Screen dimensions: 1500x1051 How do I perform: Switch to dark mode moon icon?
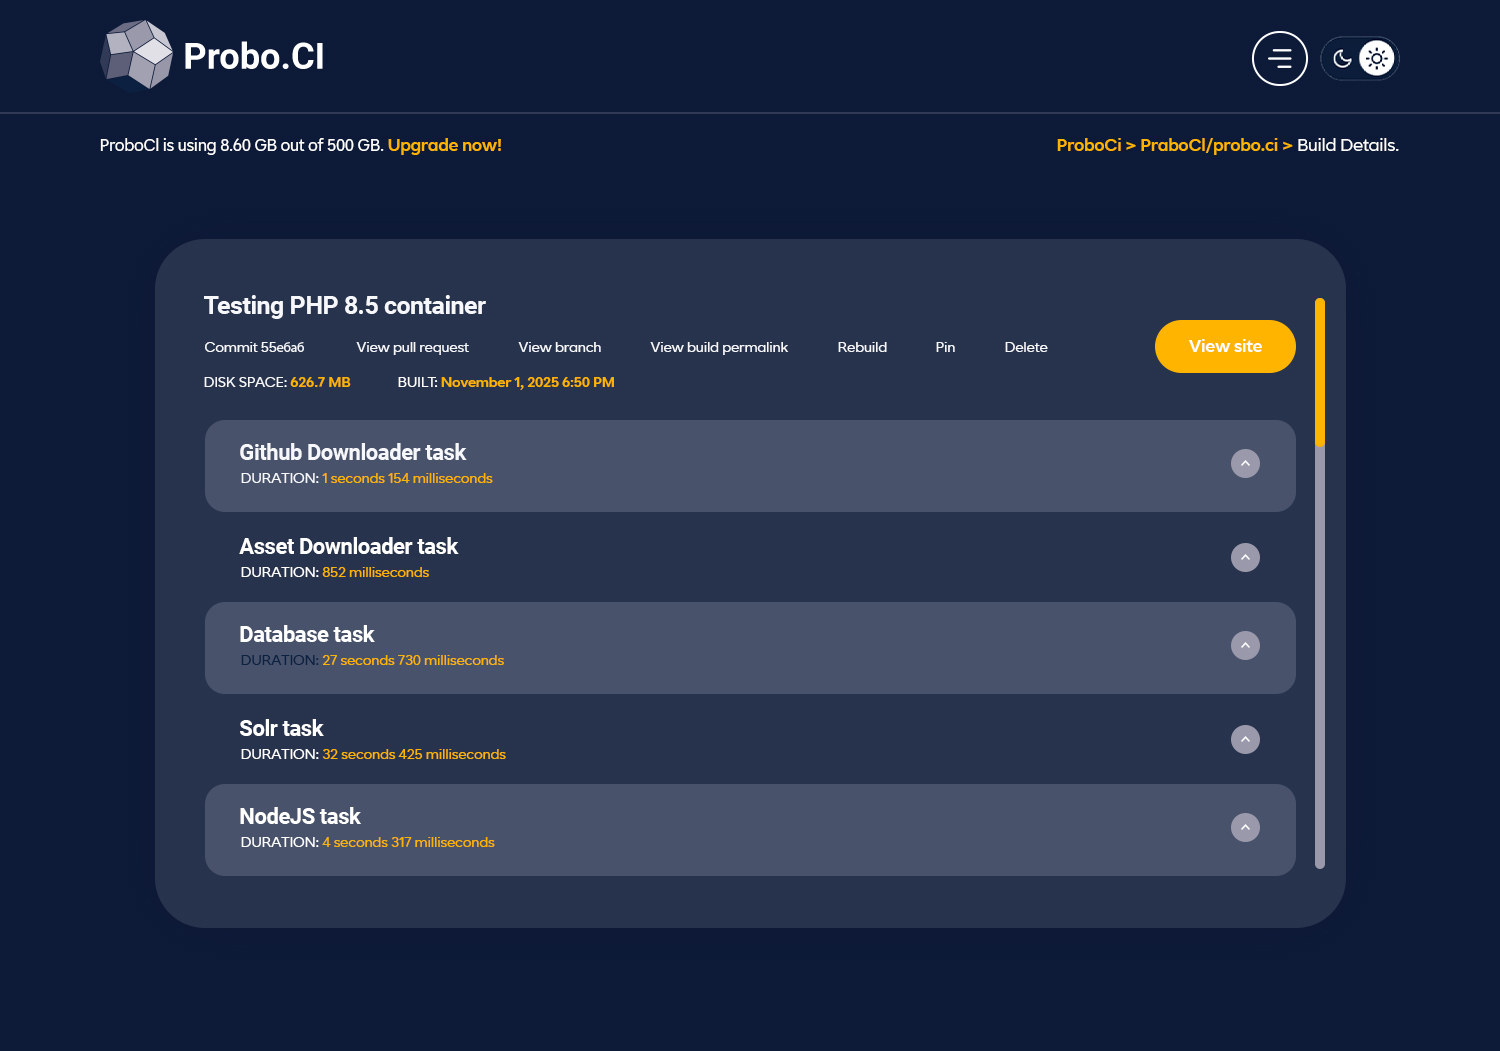[x=1342, y=59]
